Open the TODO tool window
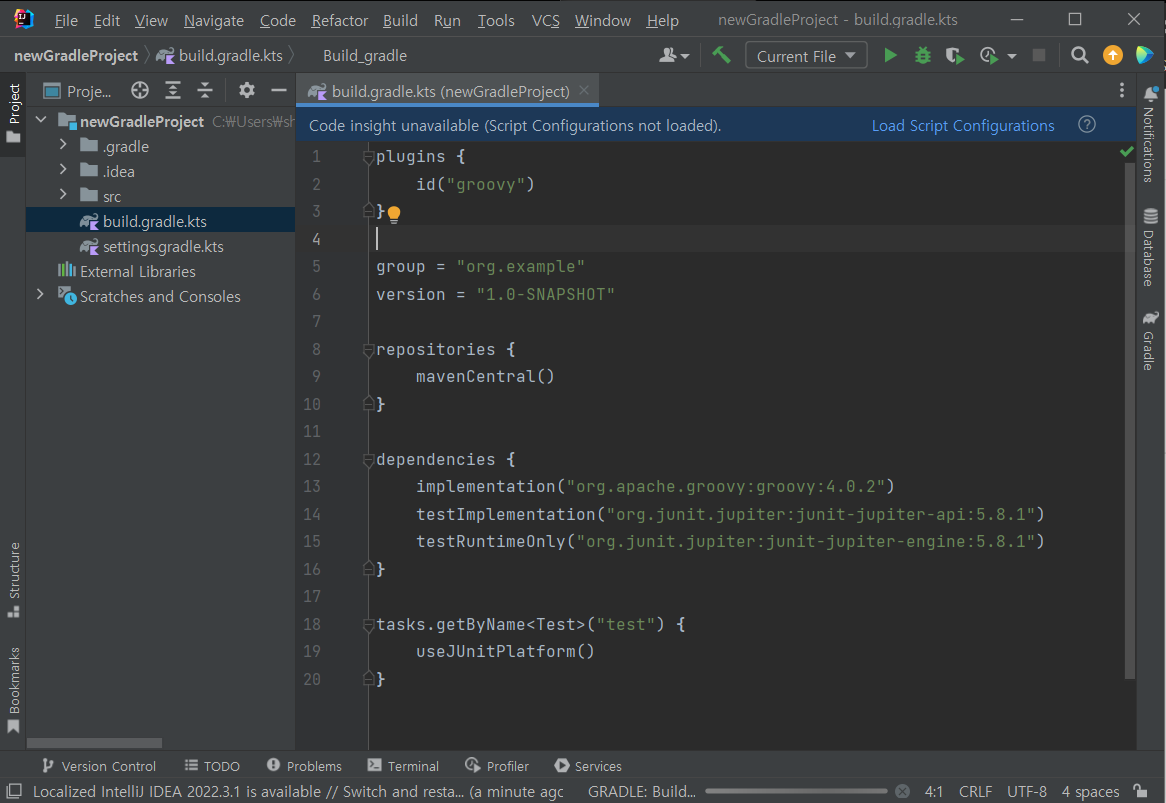The image size is (1166, 803). [x=212, y=766]
